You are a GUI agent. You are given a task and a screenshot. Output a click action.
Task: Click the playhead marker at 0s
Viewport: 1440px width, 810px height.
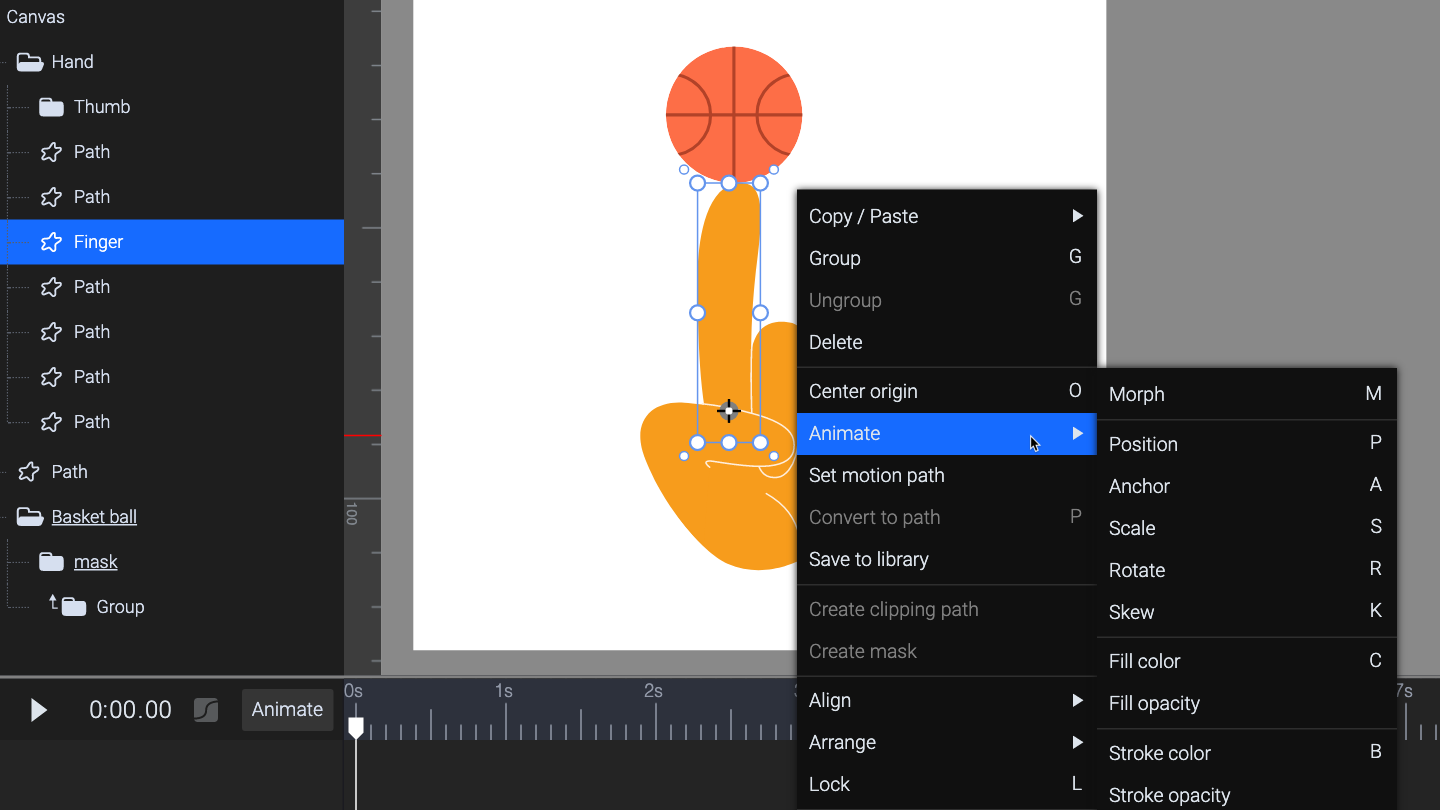pyautogui.click(x=356, y=728)
